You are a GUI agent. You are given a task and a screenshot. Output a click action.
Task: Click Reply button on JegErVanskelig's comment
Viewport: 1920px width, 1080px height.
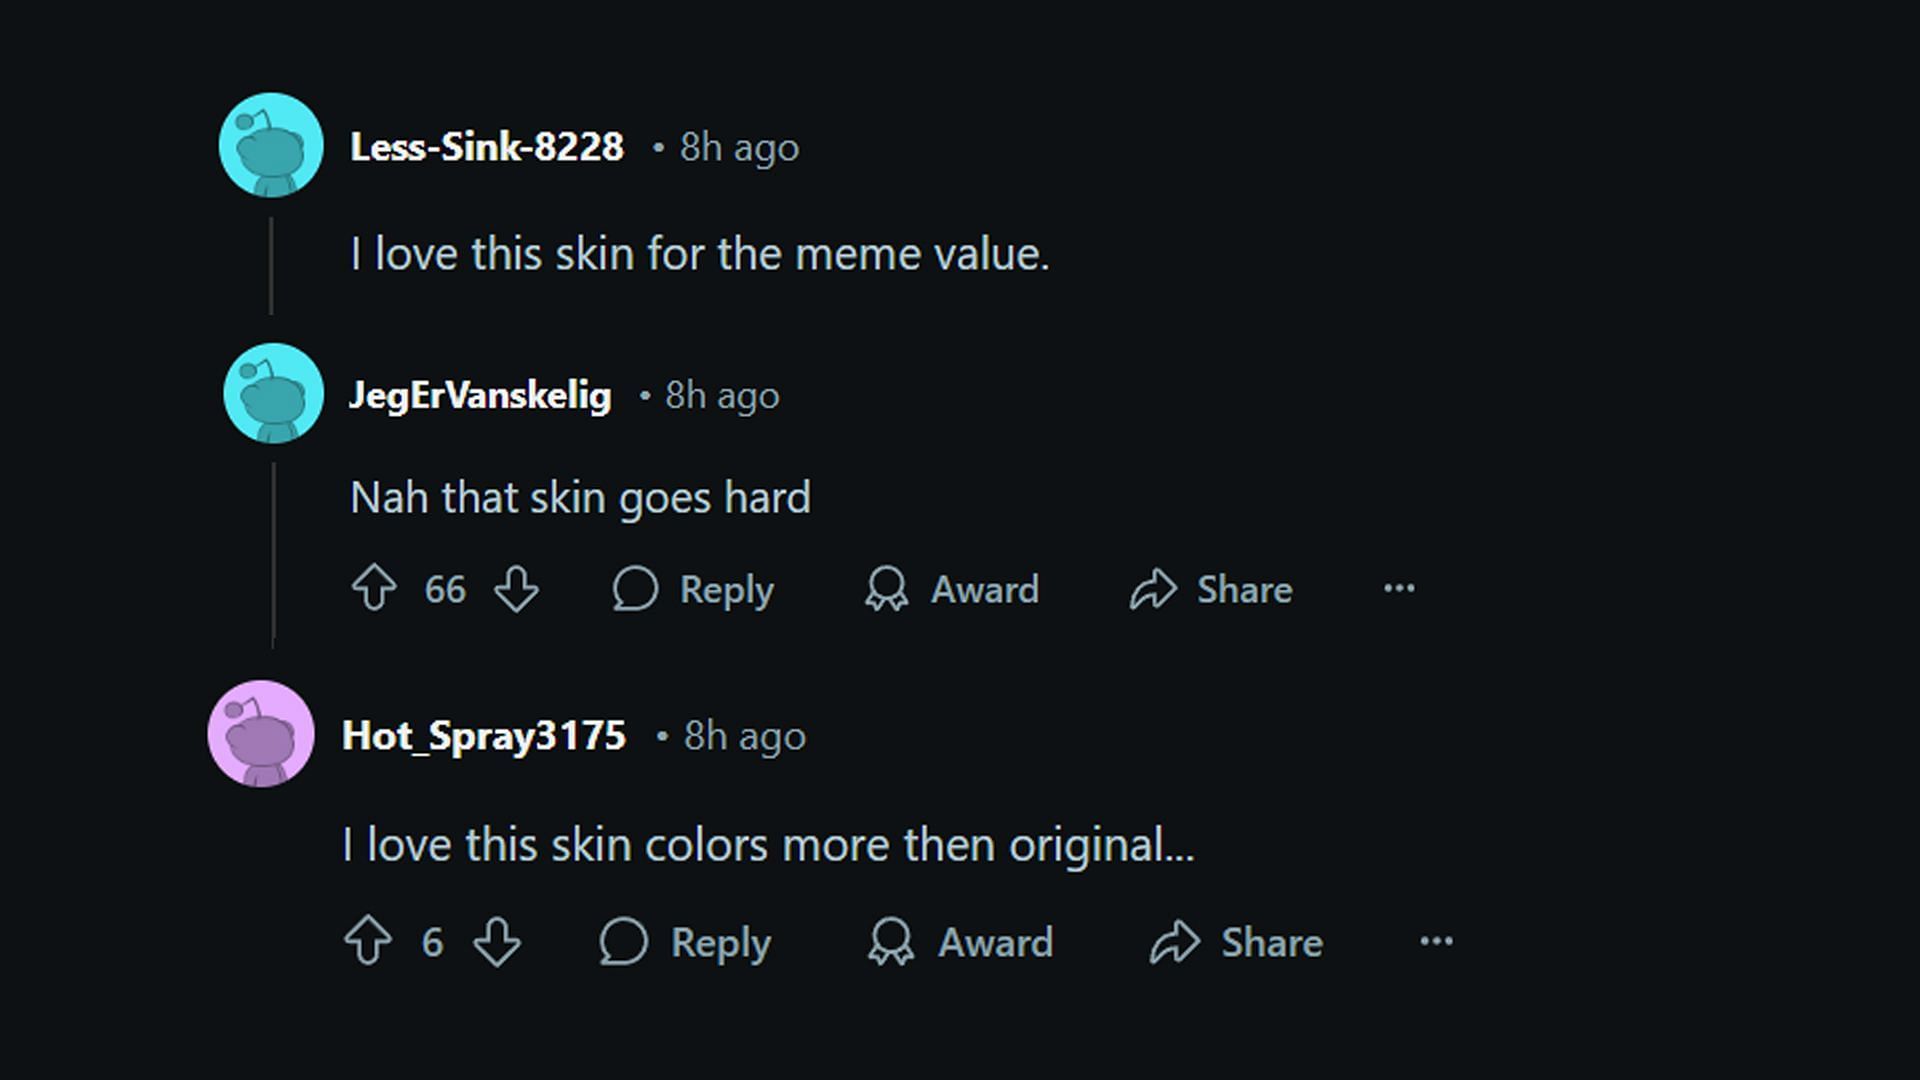pyautogui.click(x=691, y=589)
